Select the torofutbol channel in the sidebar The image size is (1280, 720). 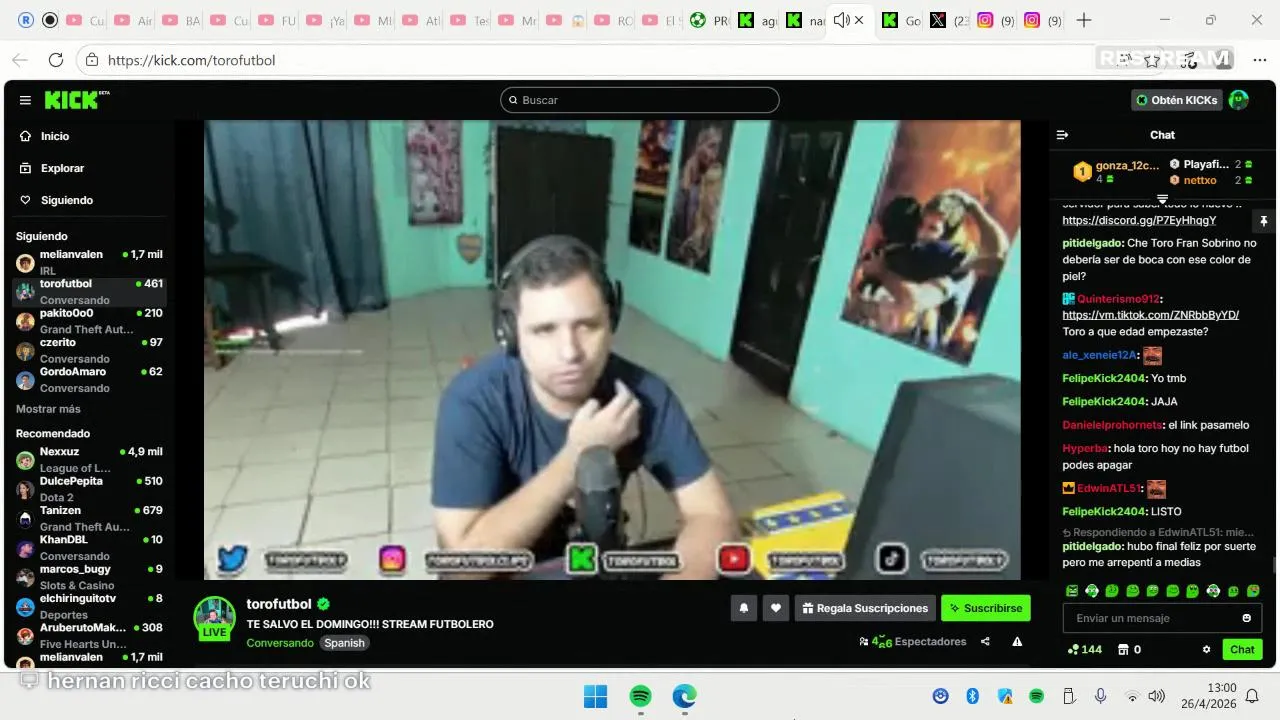89,292
